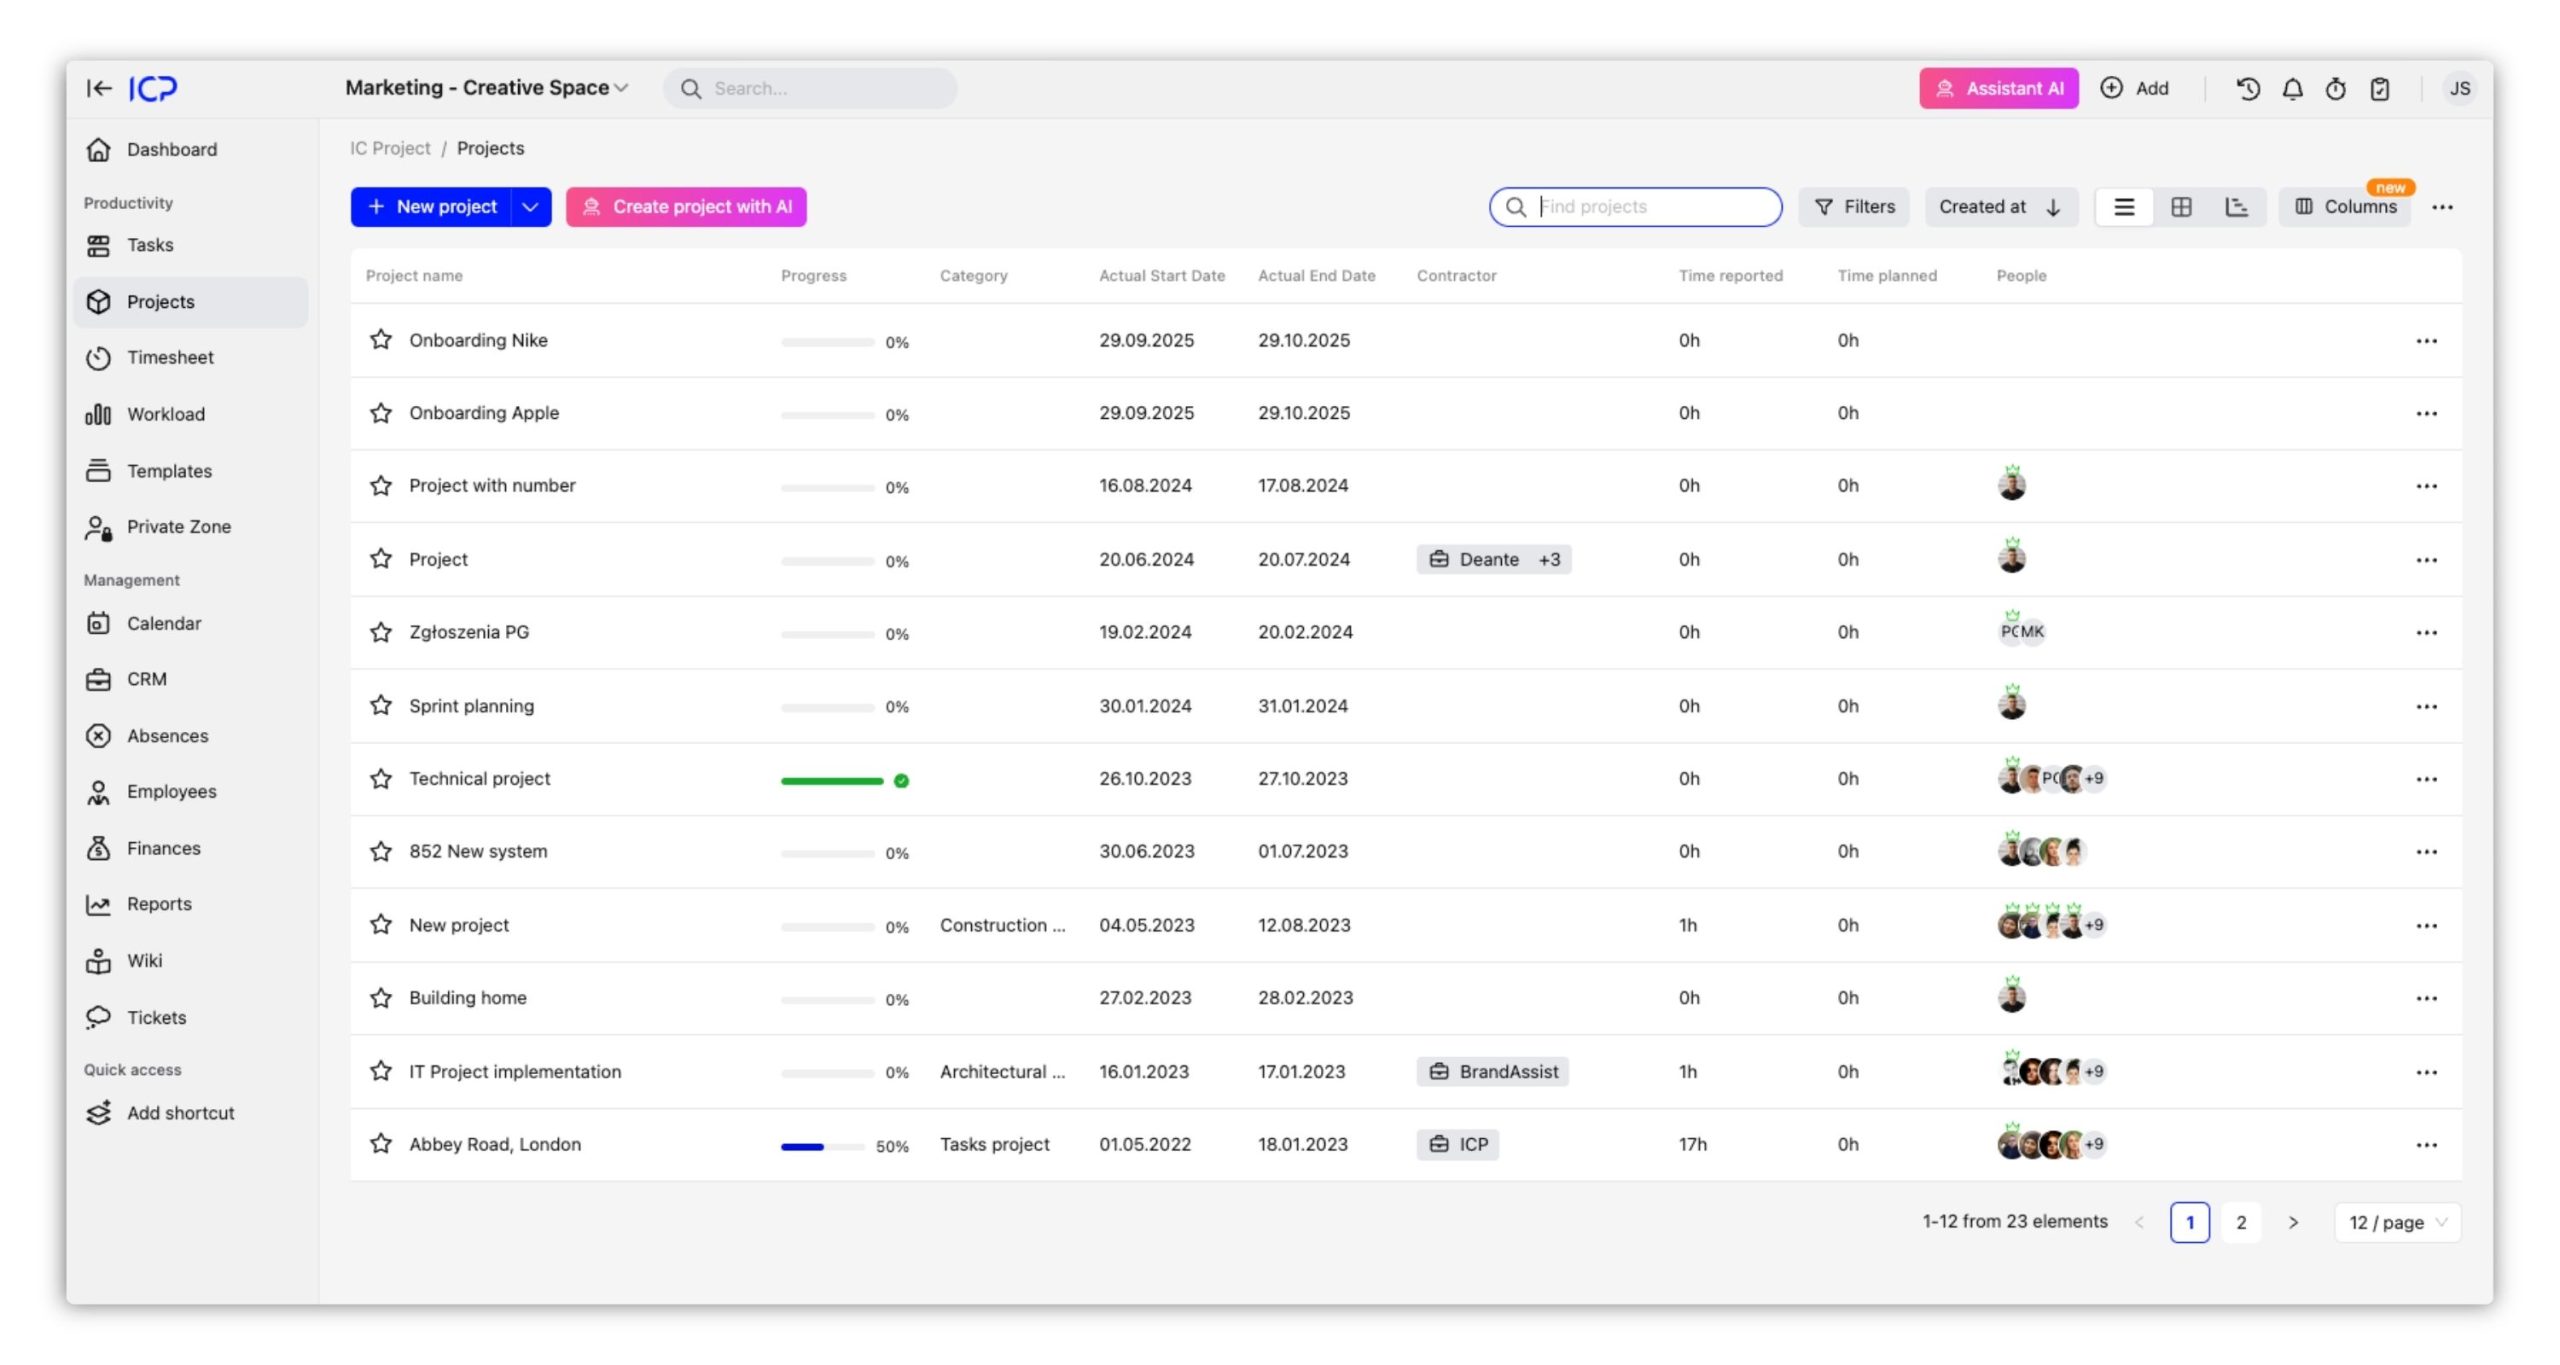Star the Onboarding Nike project
The image size is (2560, 1365).
[381, 340]
